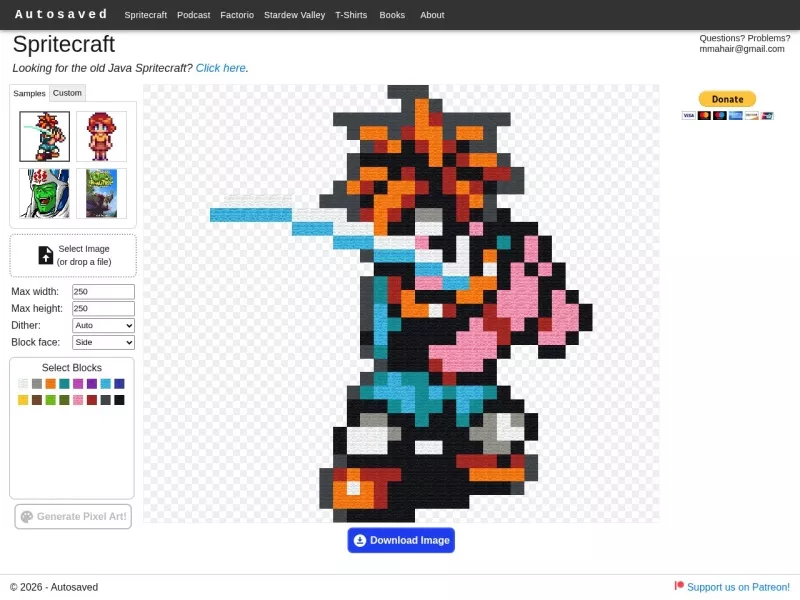Toggle the pink wool block
This screenshot has width=800, height=600.
coord(78,400)
